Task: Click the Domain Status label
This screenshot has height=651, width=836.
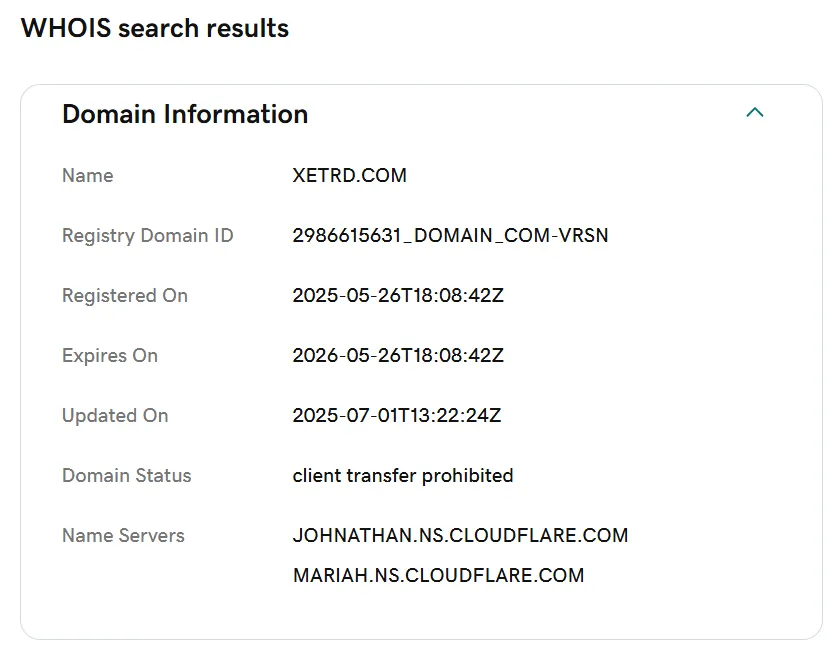Action: point(126,476)
